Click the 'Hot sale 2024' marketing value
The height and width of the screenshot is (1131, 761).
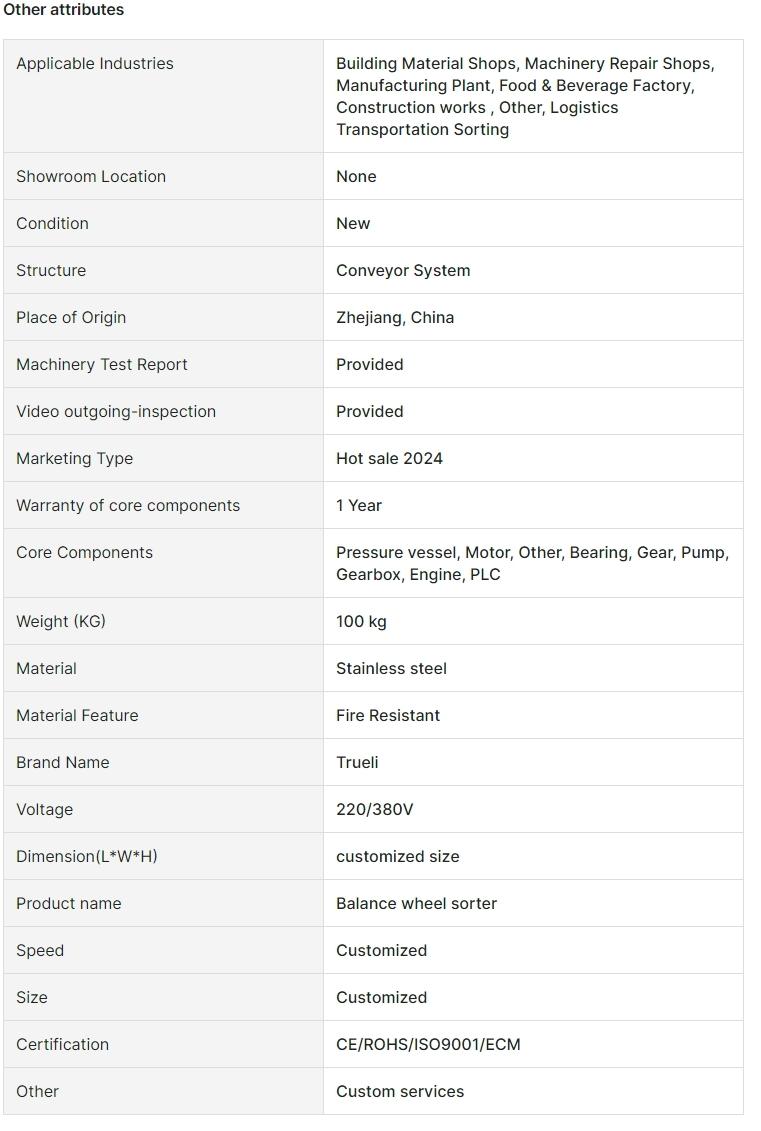tap(389, 459)
